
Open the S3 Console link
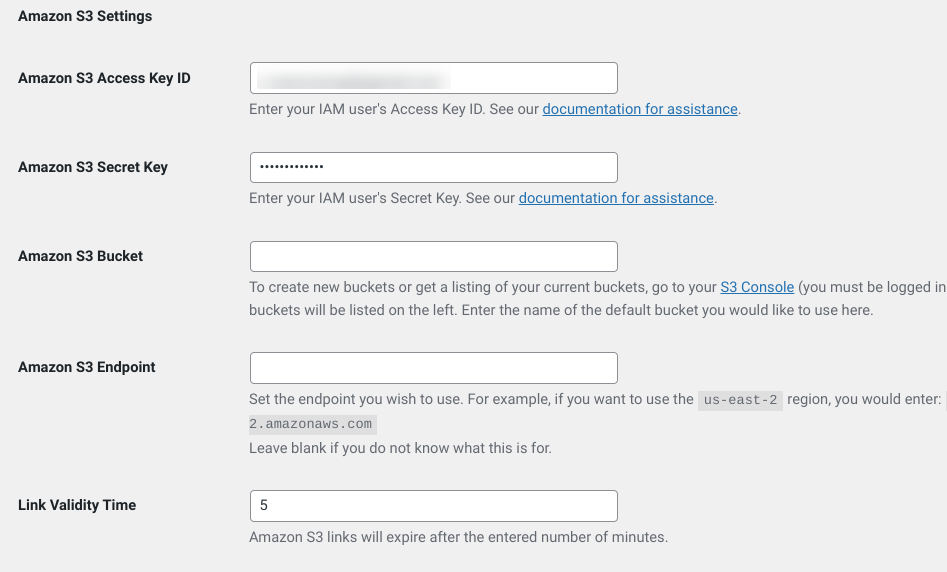click(x=757, y=287)
